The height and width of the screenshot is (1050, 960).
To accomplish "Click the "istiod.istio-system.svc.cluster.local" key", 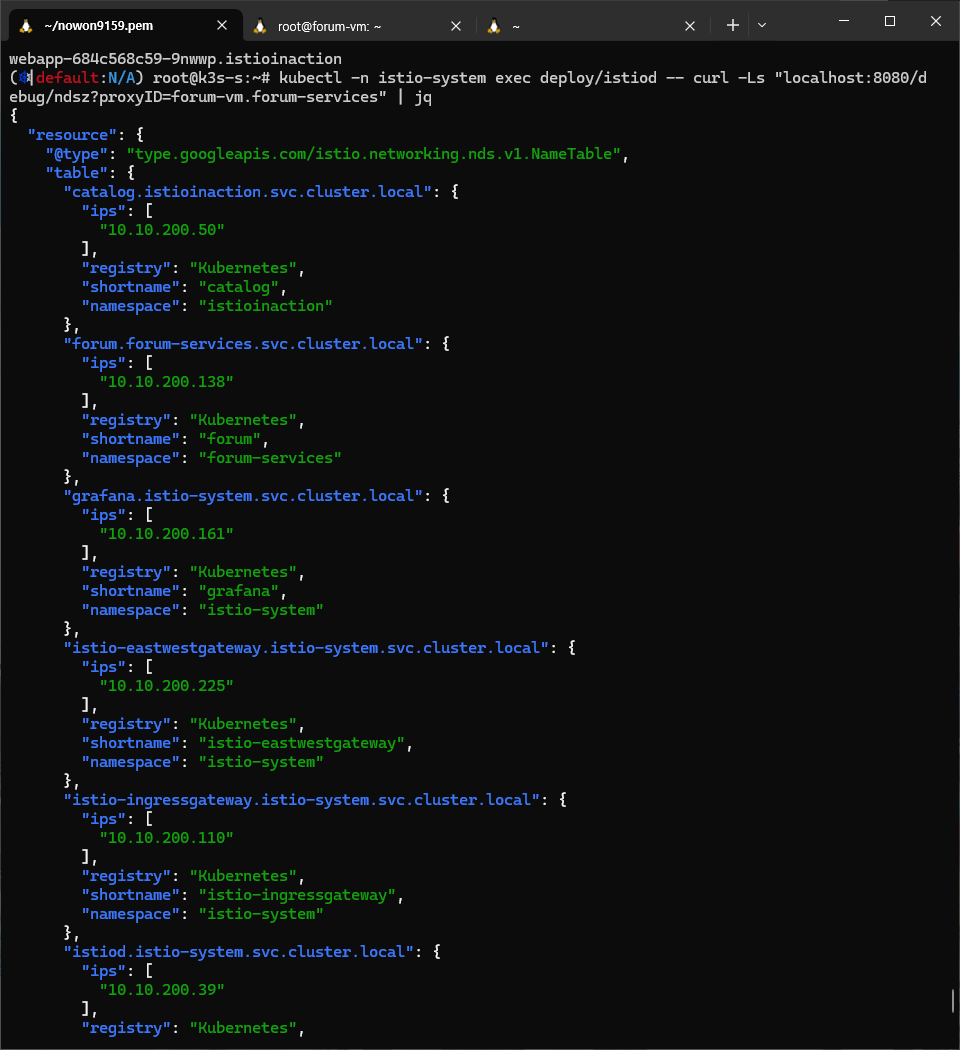I will click(x=238, y=952).
